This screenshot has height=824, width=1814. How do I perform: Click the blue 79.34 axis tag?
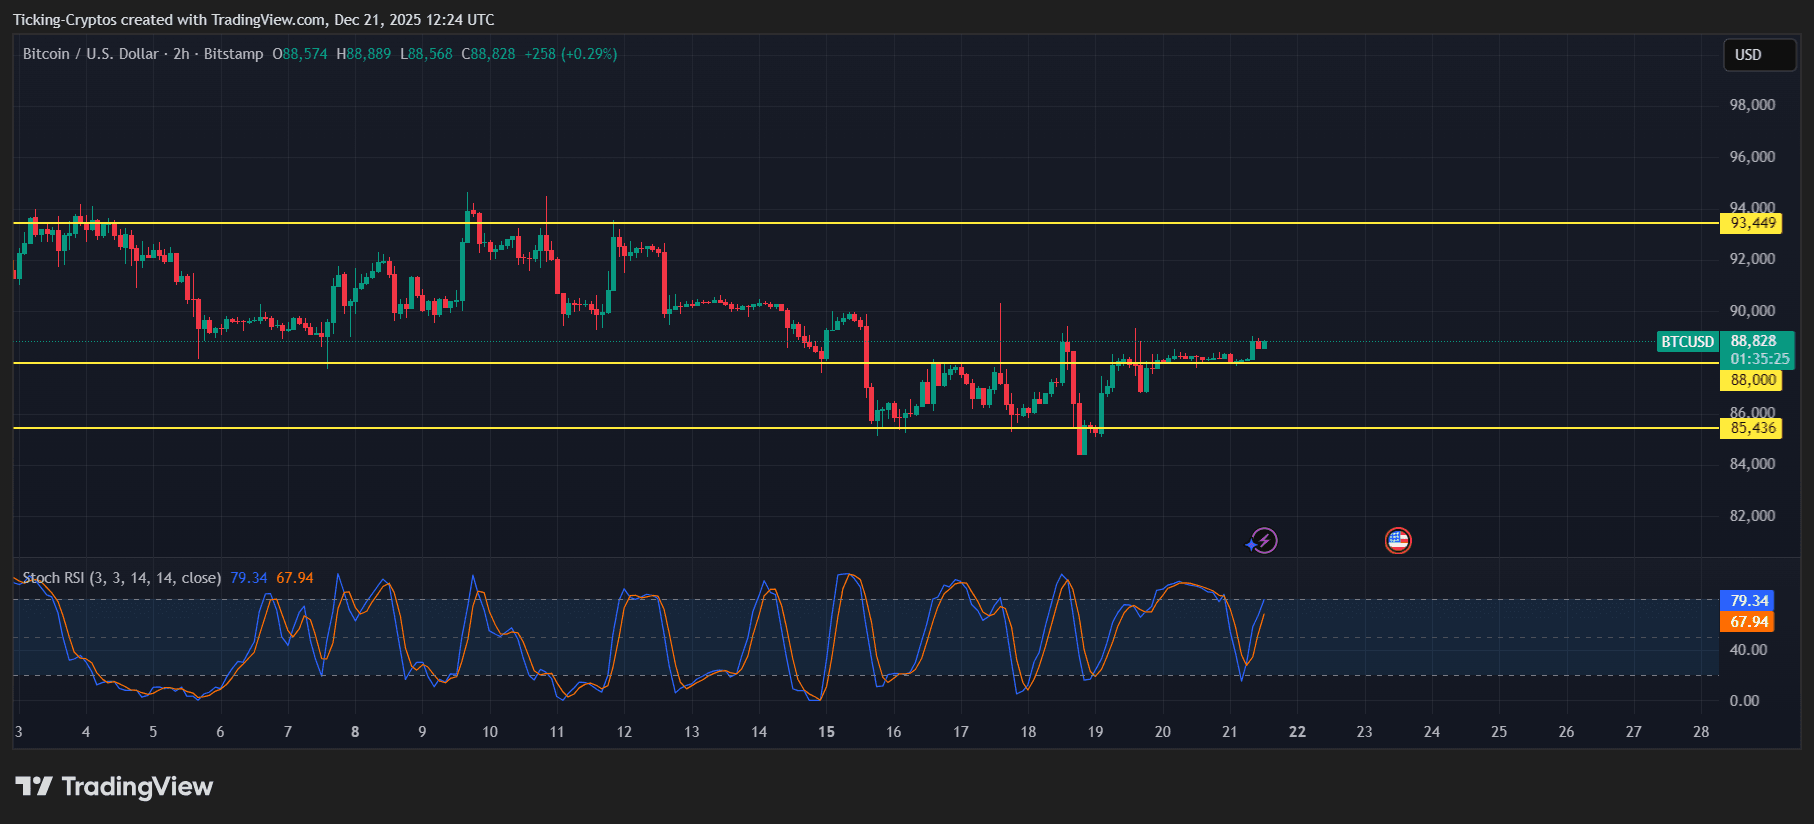click(1747, 601)
